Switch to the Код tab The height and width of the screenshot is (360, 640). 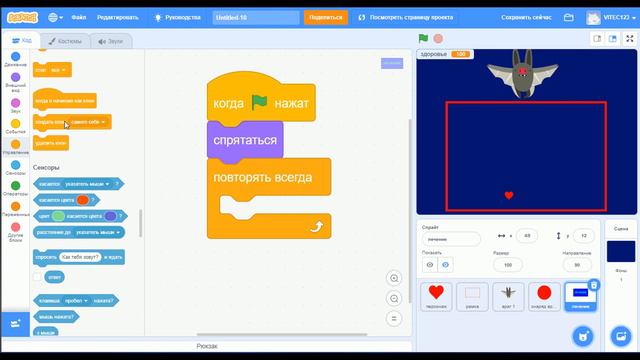(22, 40)
